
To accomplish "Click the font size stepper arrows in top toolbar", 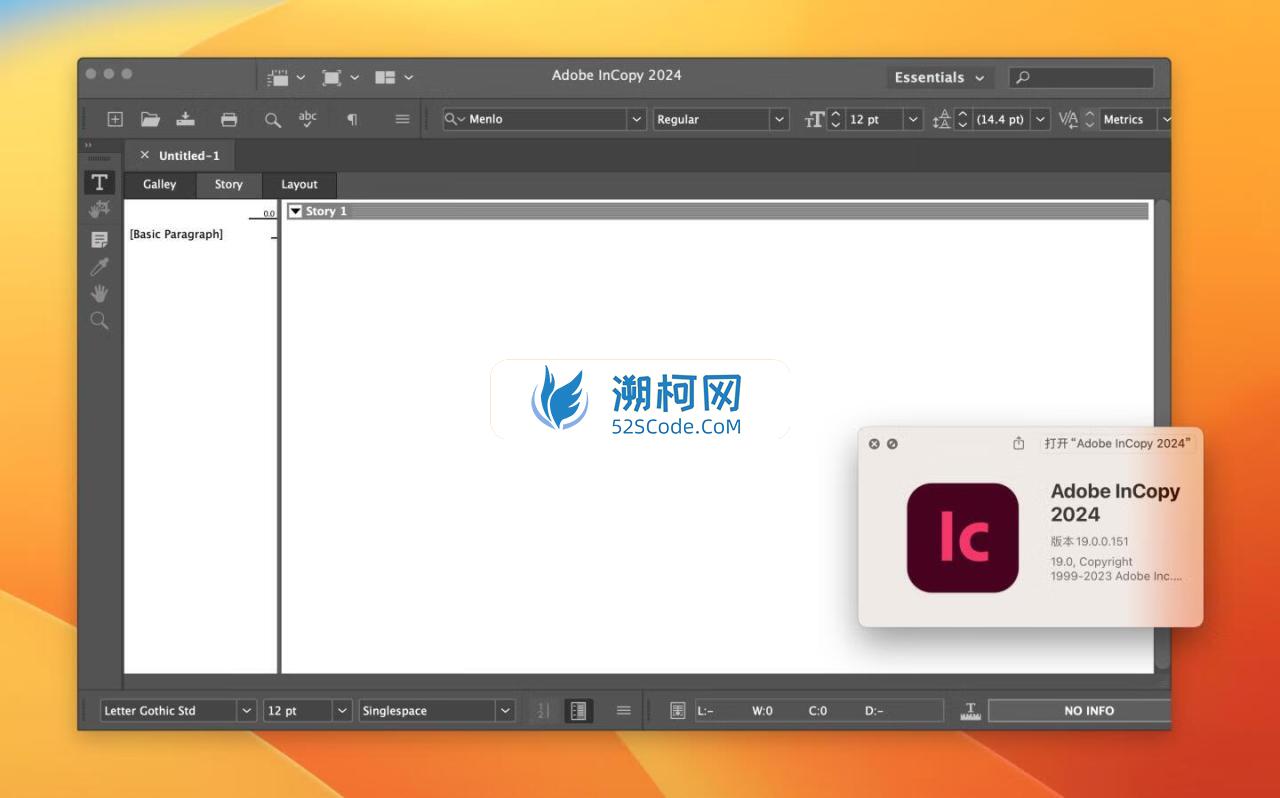I will 836,119.
